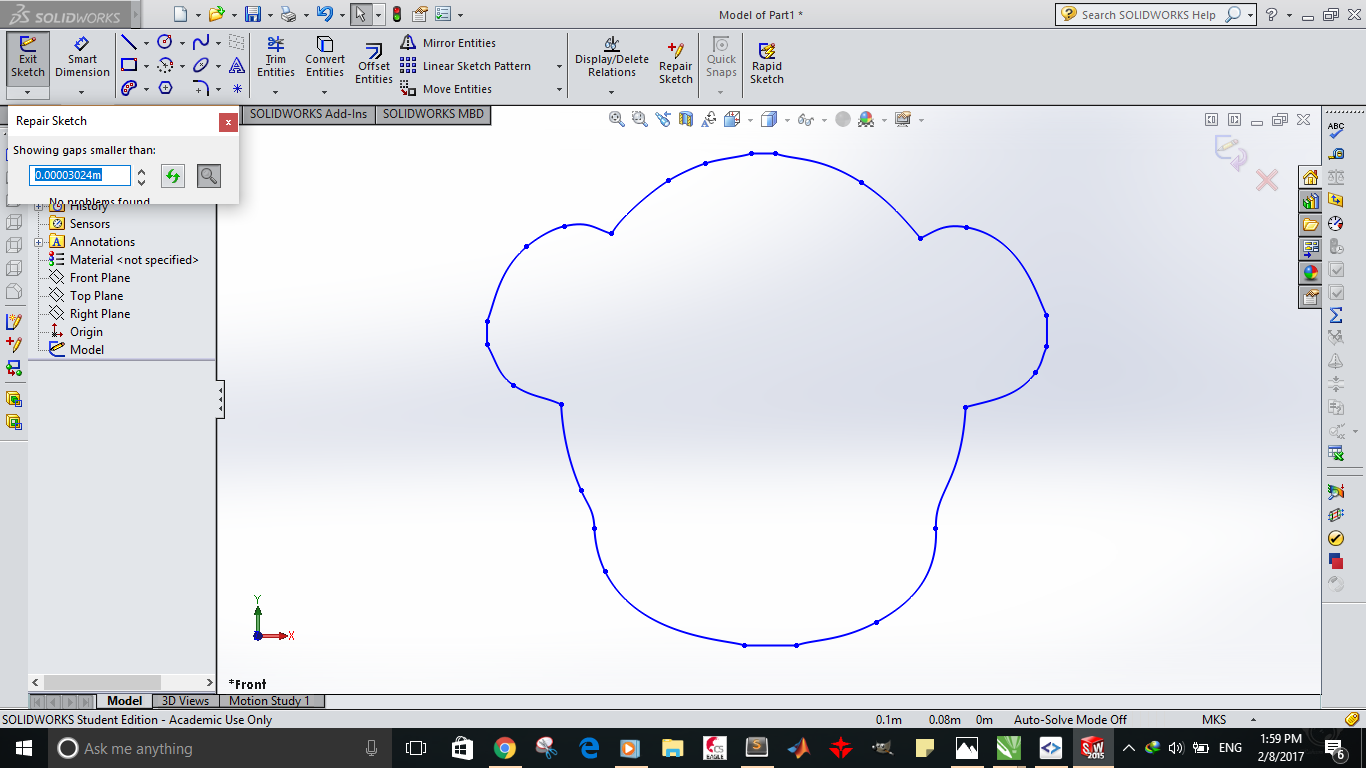Image resolution: width=1366 pixels, height=768 pixels.
Task: Pick the Corner Rectangle sketch tool
Action: click(x=129, y=65)
